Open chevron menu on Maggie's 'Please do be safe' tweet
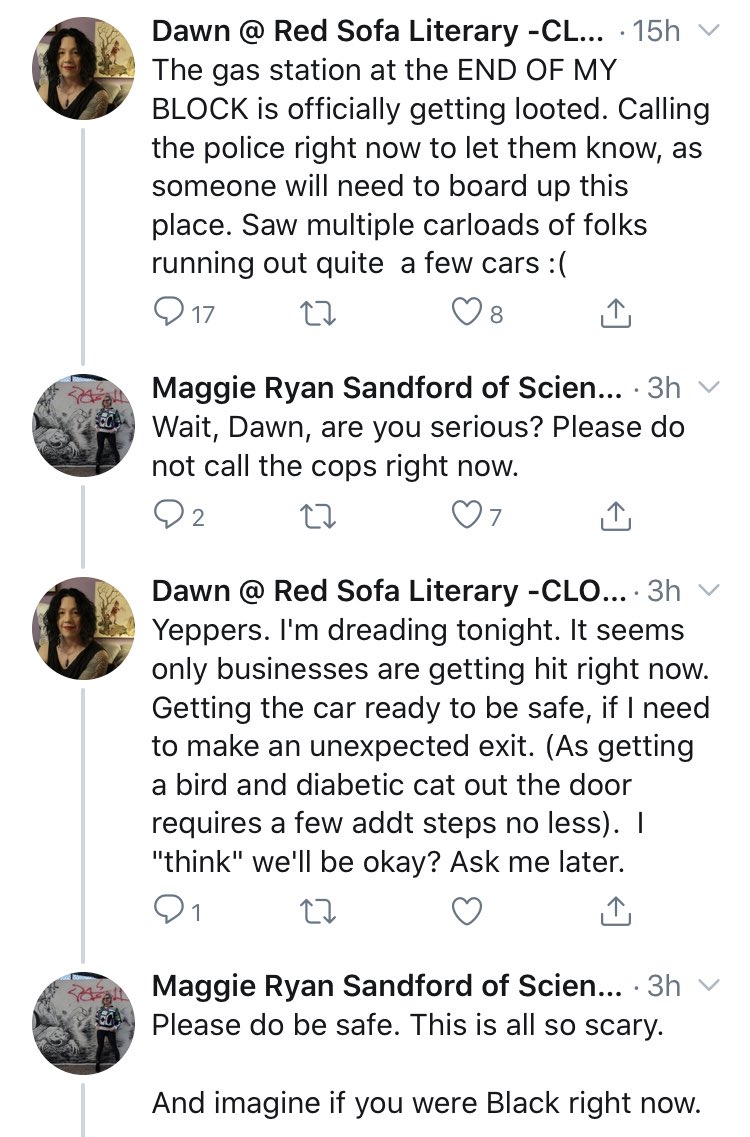This screenshot has height=1137, width=750. [x=707, y=985]
